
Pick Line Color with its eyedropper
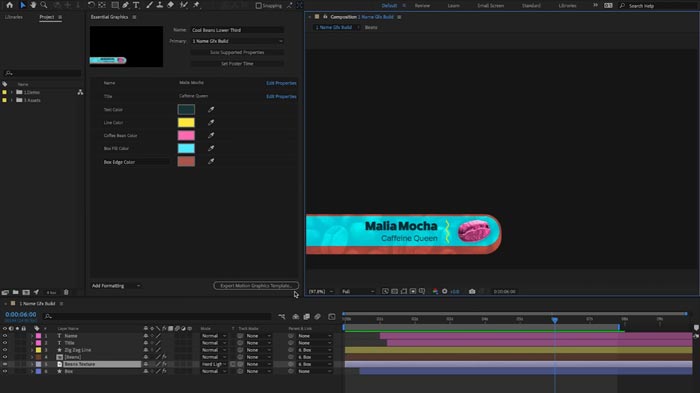tap(211, 122)
